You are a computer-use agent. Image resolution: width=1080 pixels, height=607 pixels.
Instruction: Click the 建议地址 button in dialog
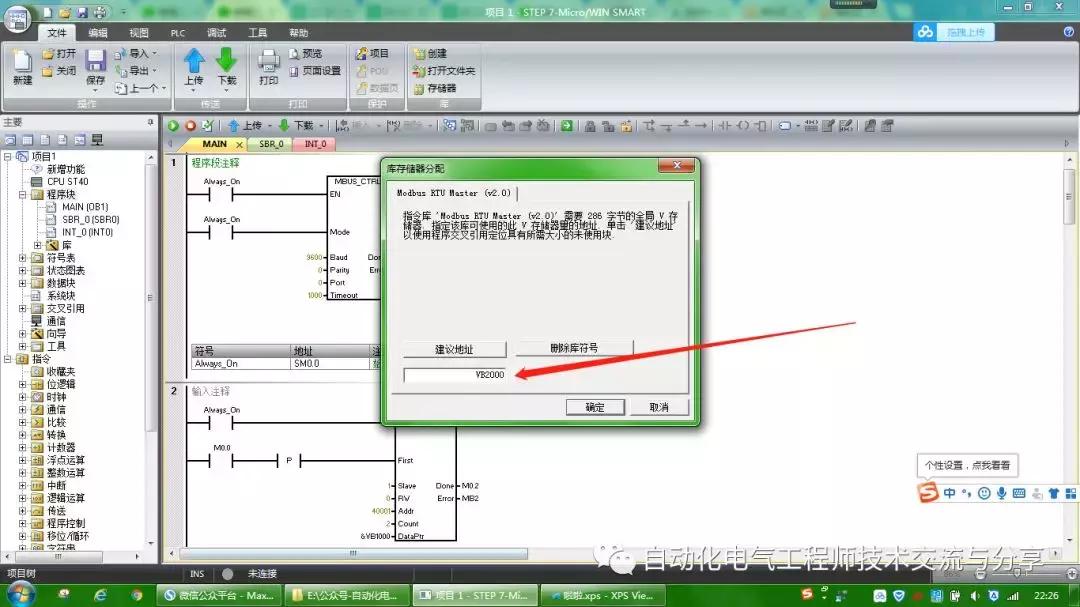click(453, 349)
